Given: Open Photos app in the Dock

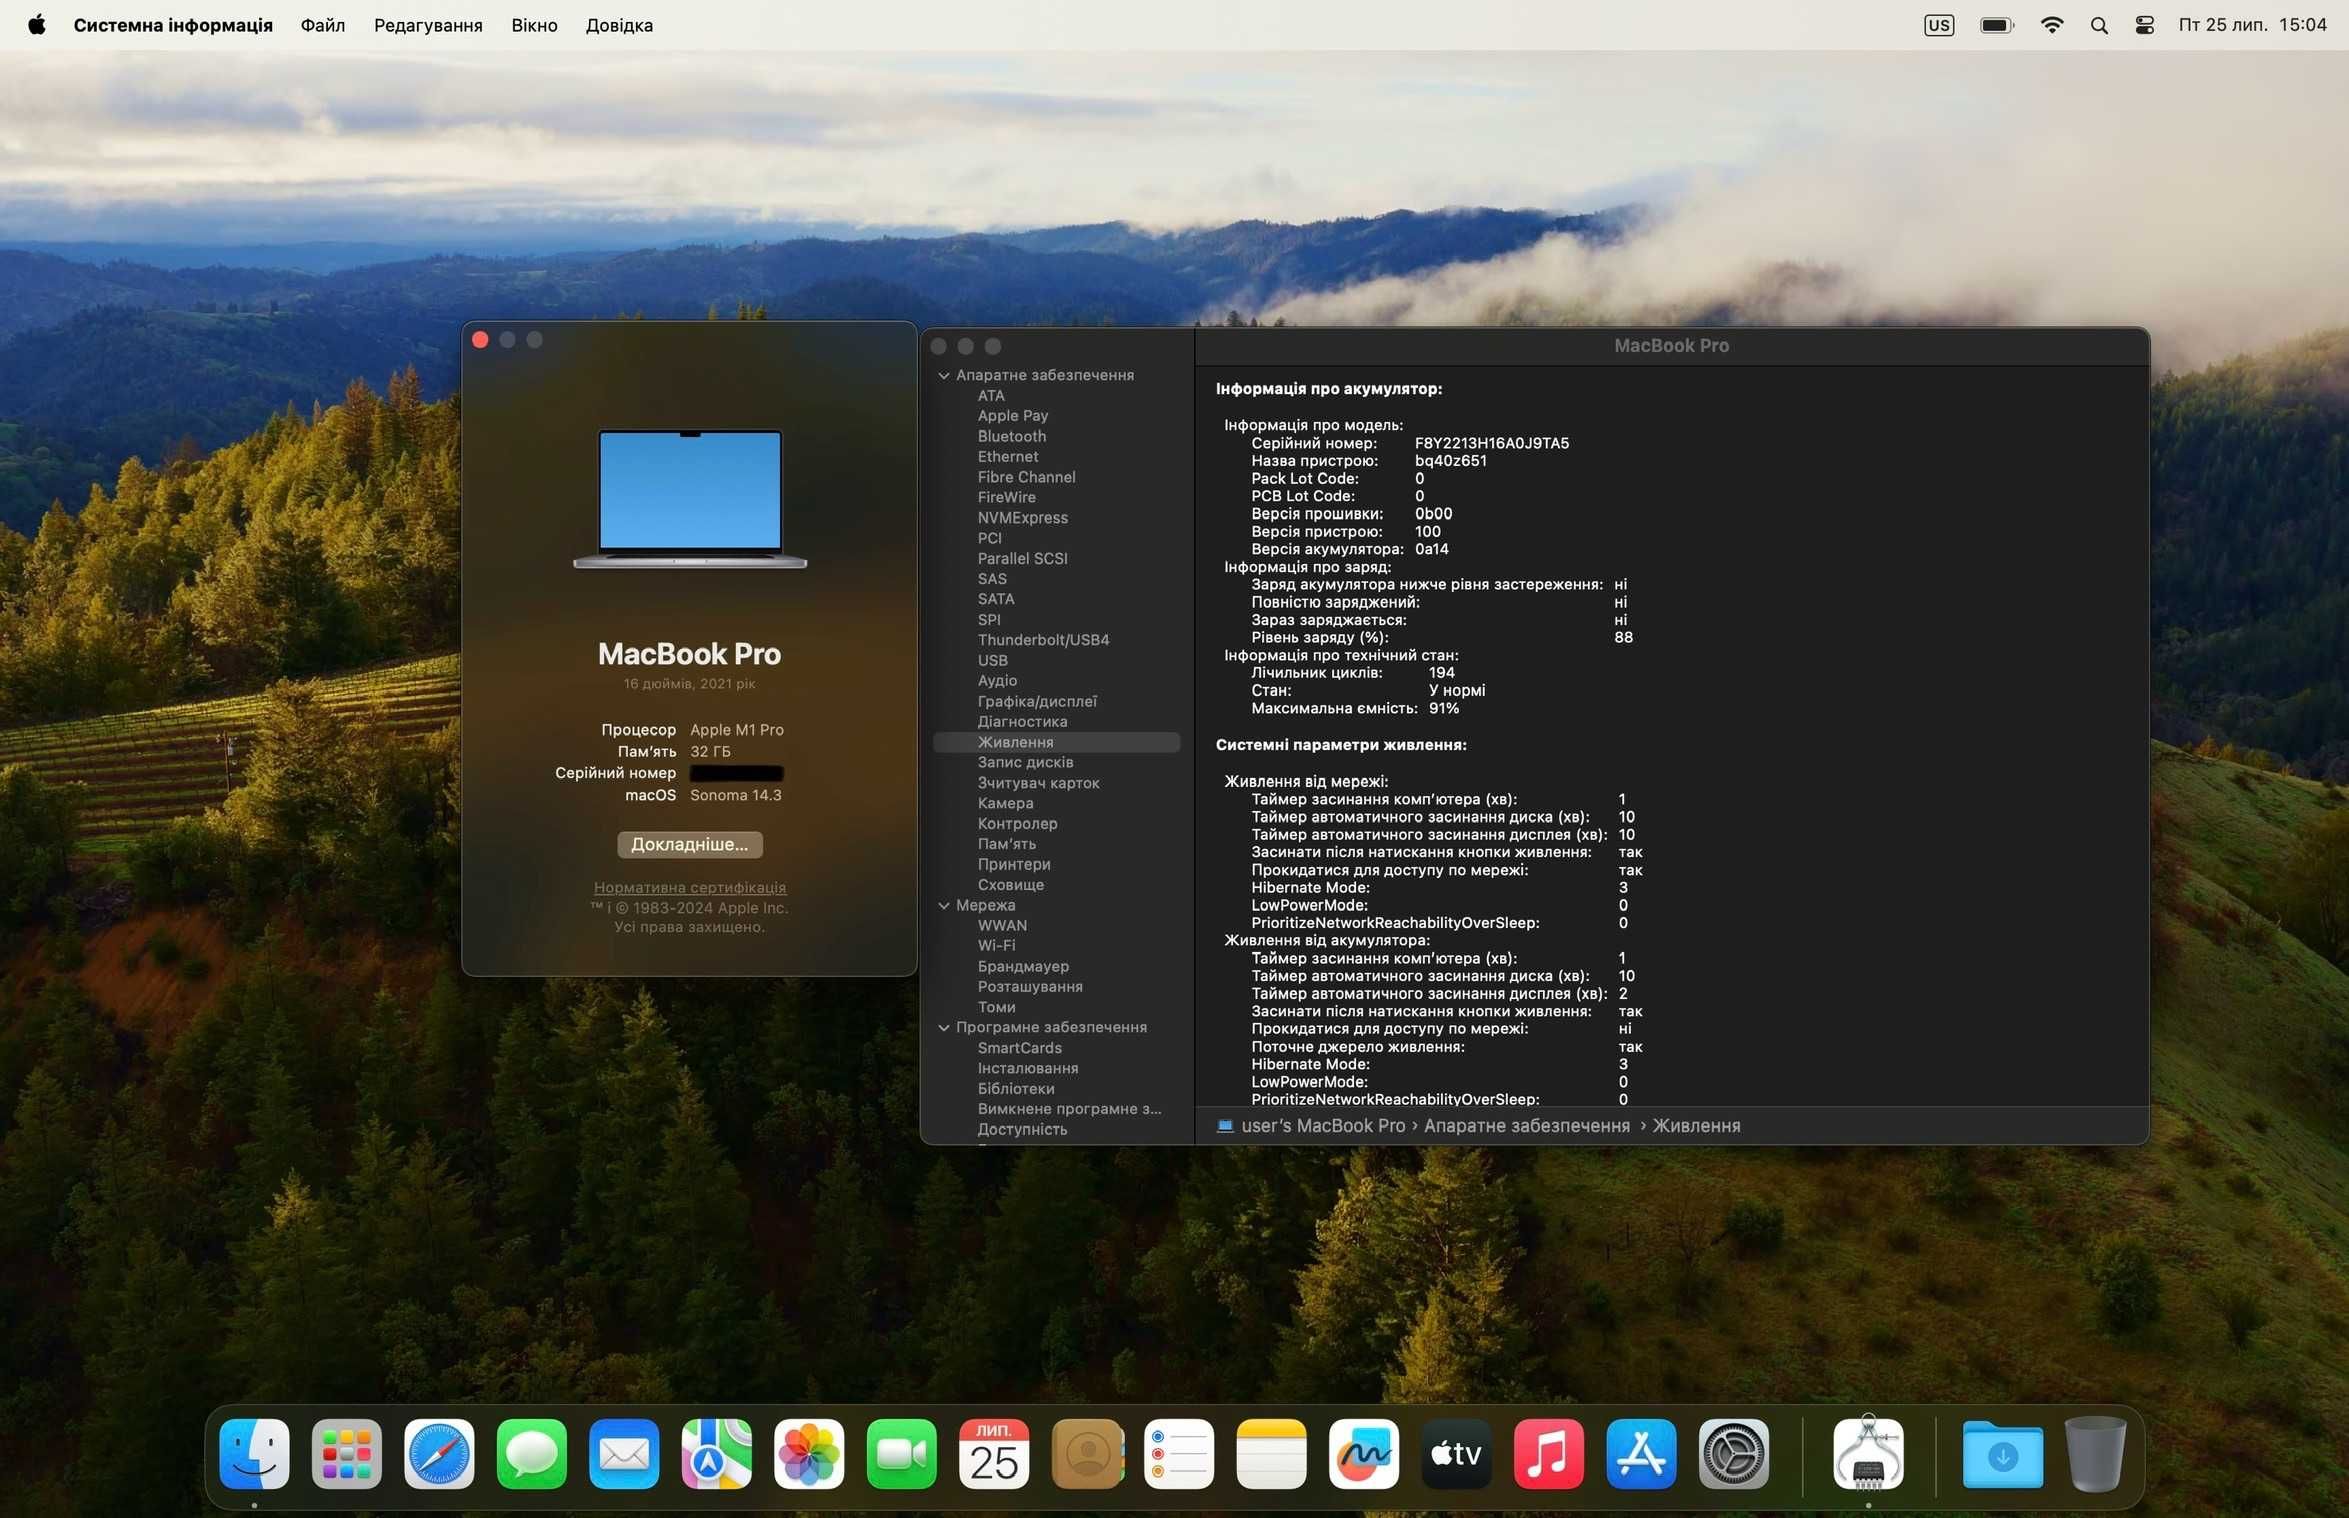Looking at the screenshot, I should click(x=809, y=1453).
